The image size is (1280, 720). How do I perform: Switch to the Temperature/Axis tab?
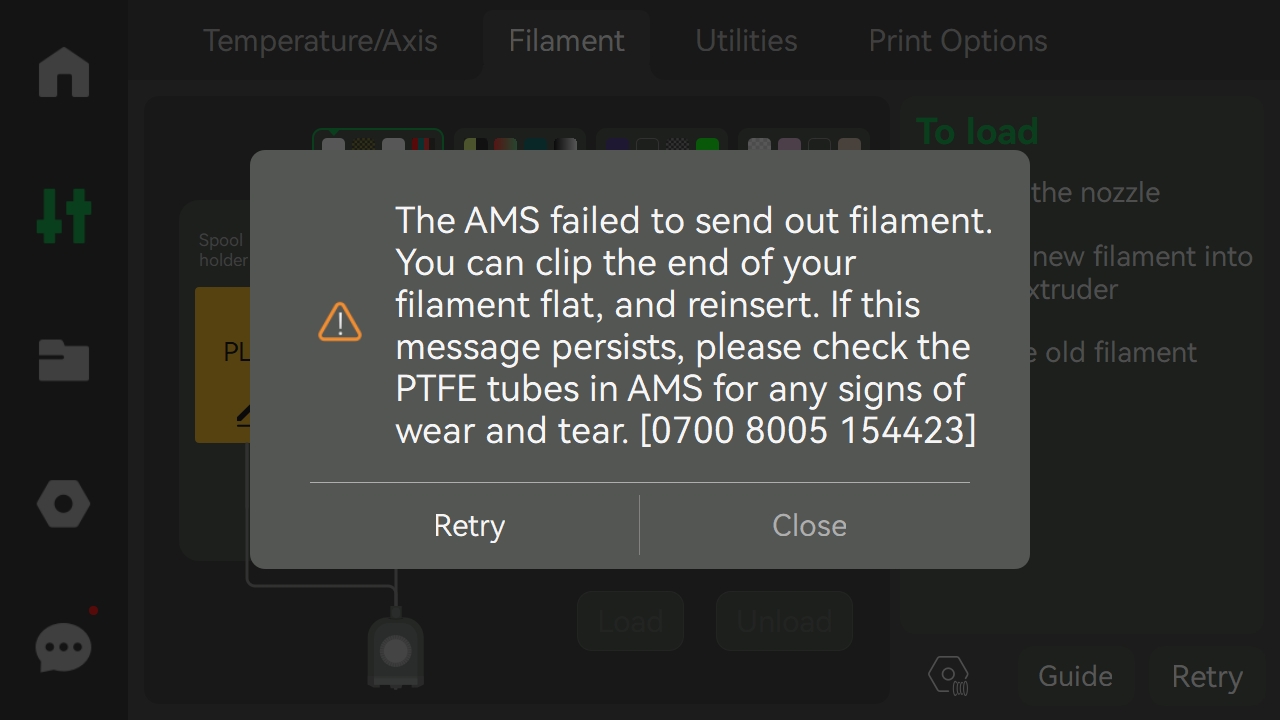320,41
